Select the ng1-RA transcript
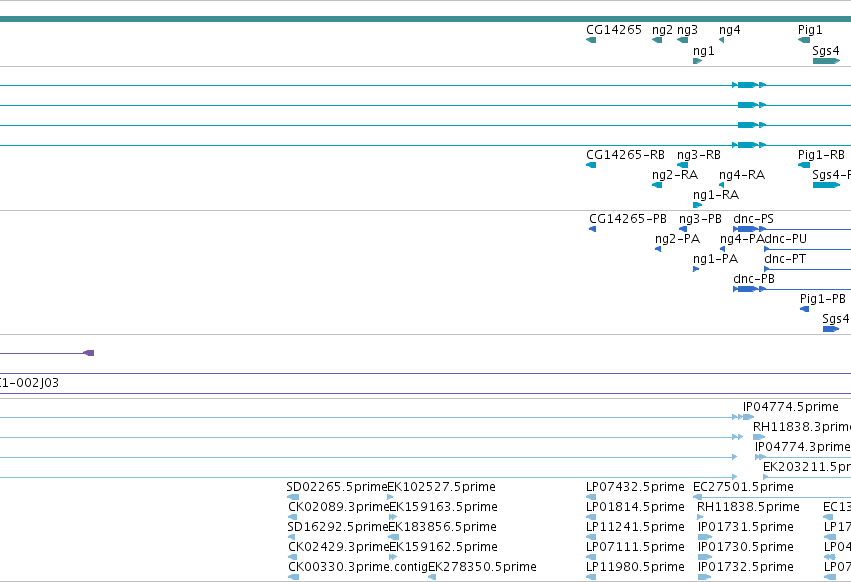The width and height of the screenshot is (851, 582). (697, 205)
